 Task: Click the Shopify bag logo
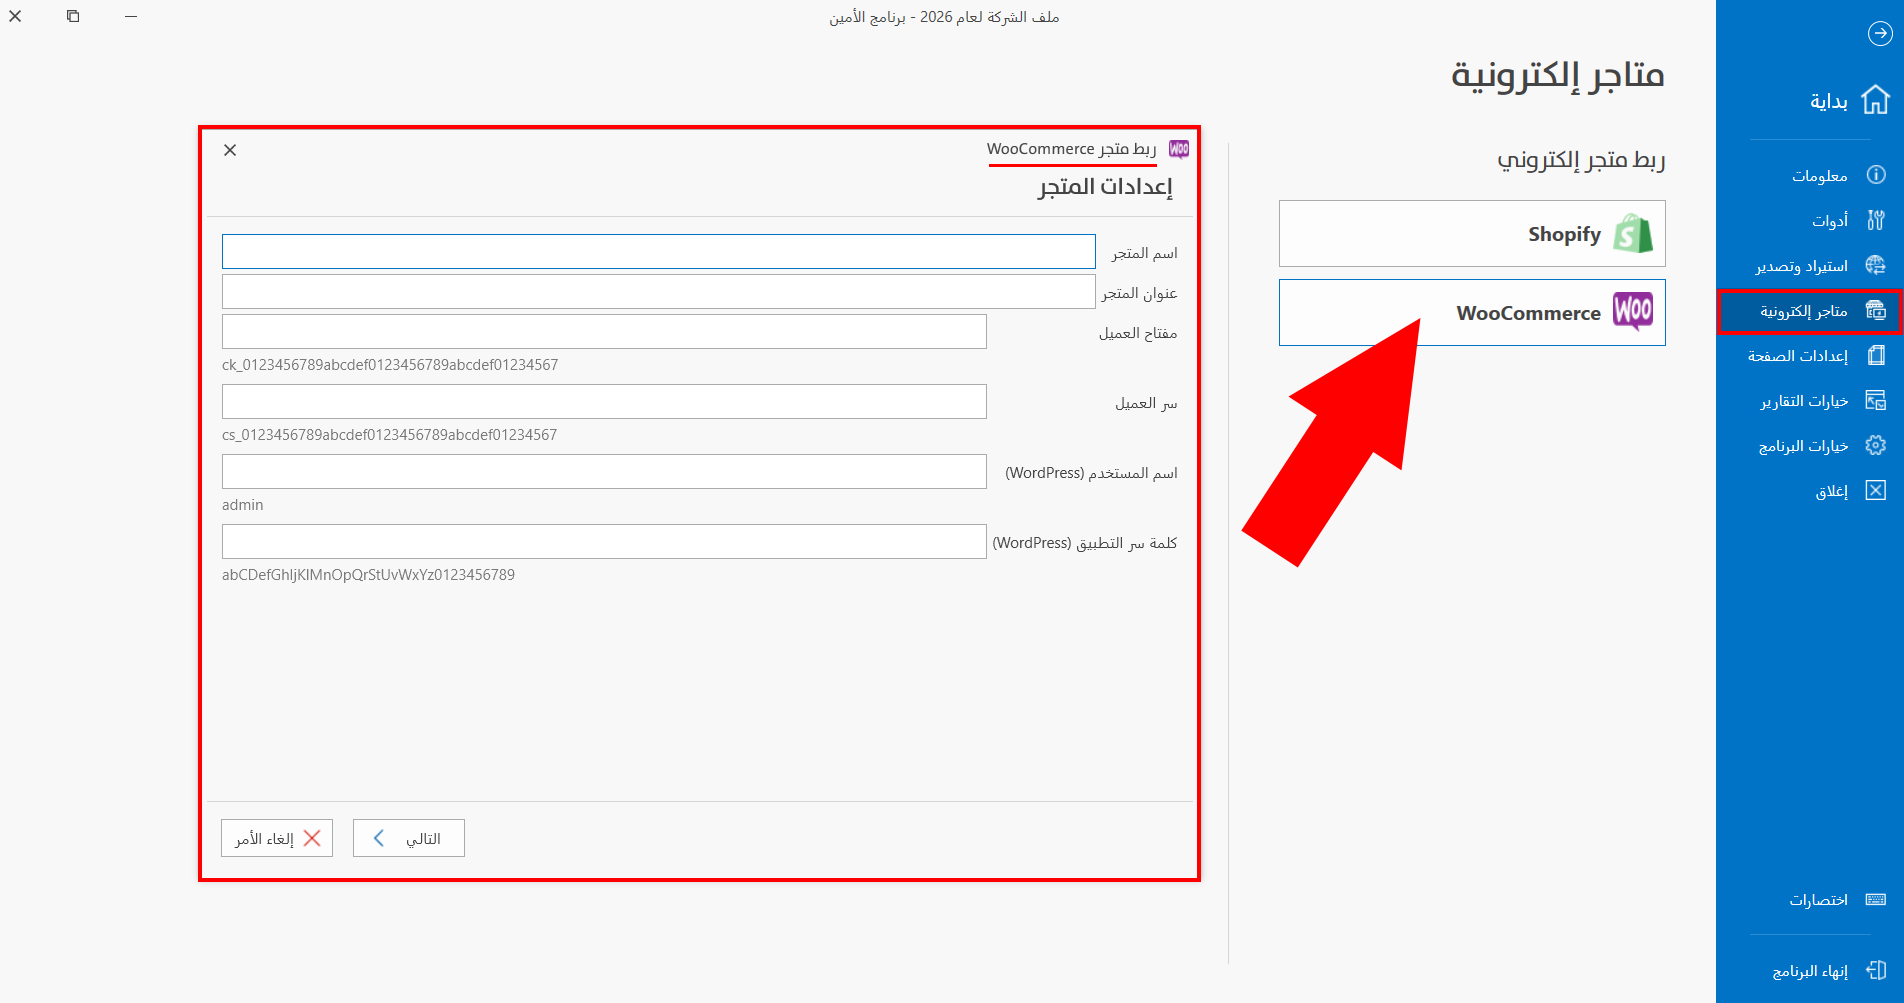(1633, 234)
